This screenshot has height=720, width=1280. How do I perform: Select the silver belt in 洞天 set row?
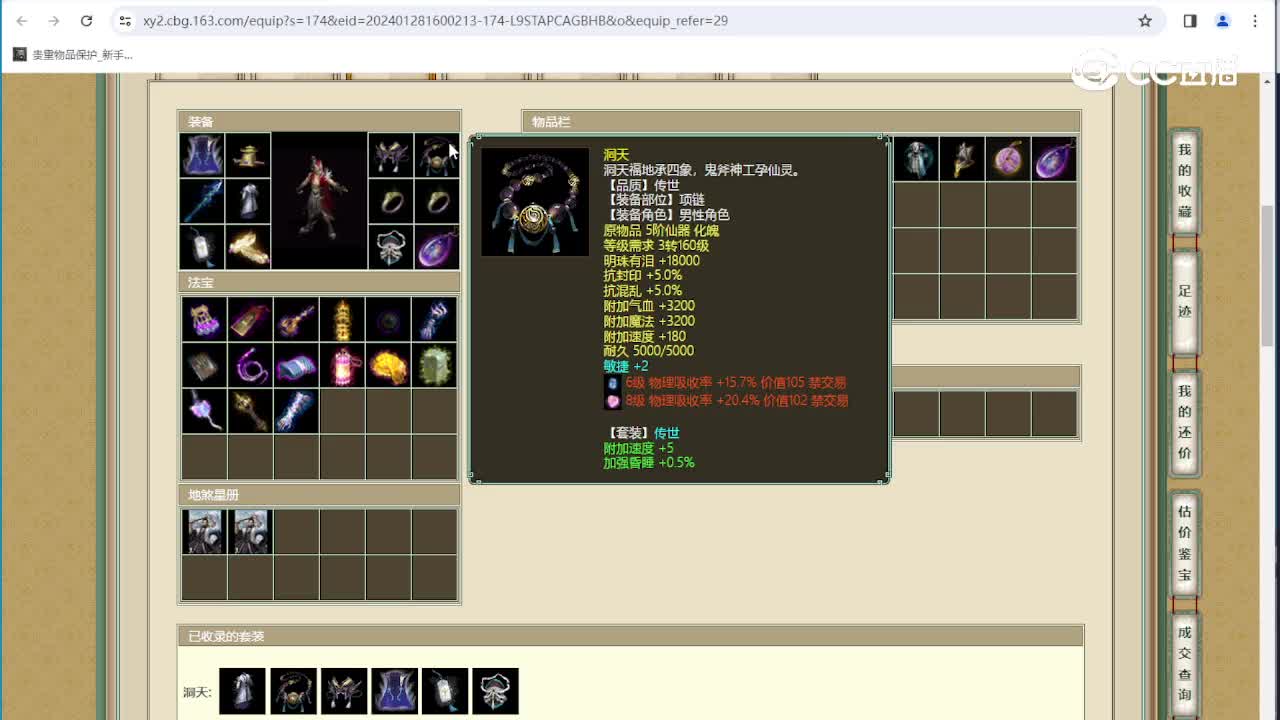pos(495,691)
